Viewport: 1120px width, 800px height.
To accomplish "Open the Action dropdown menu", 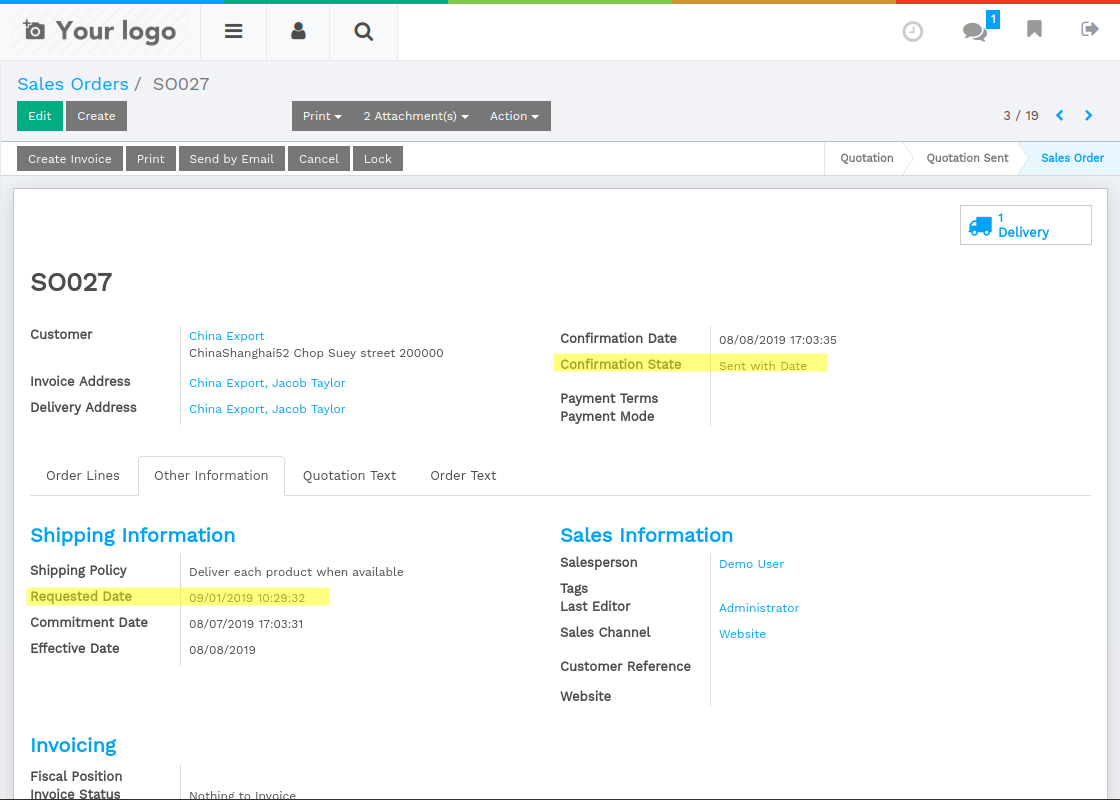I will pyautogui.click(x=513, y=115).
